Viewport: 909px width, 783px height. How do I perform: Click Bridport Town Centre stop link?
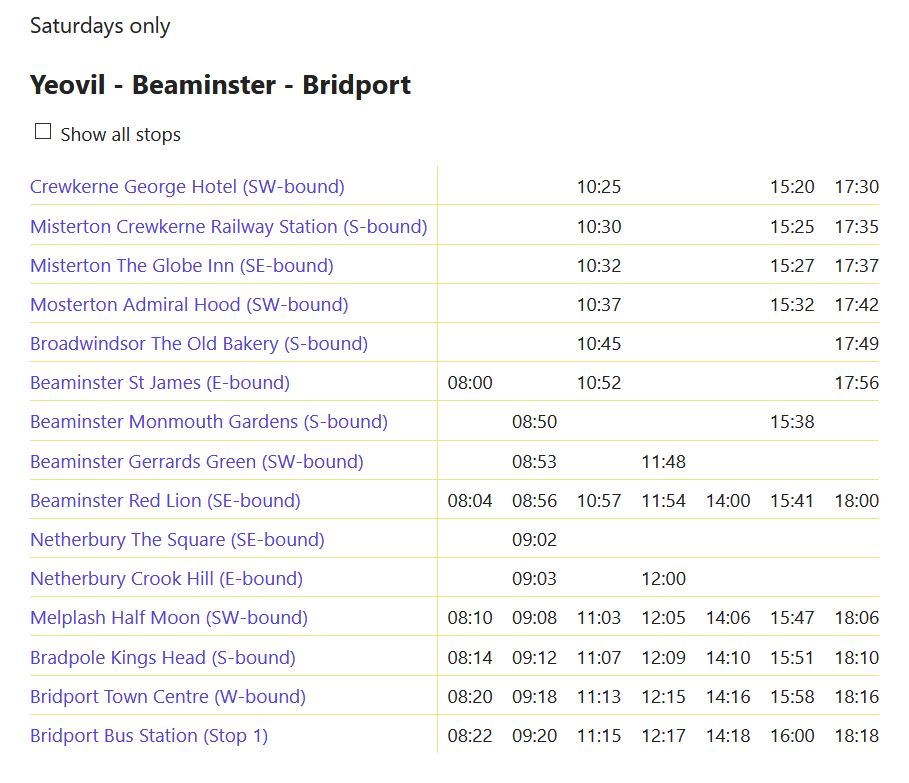168,697
